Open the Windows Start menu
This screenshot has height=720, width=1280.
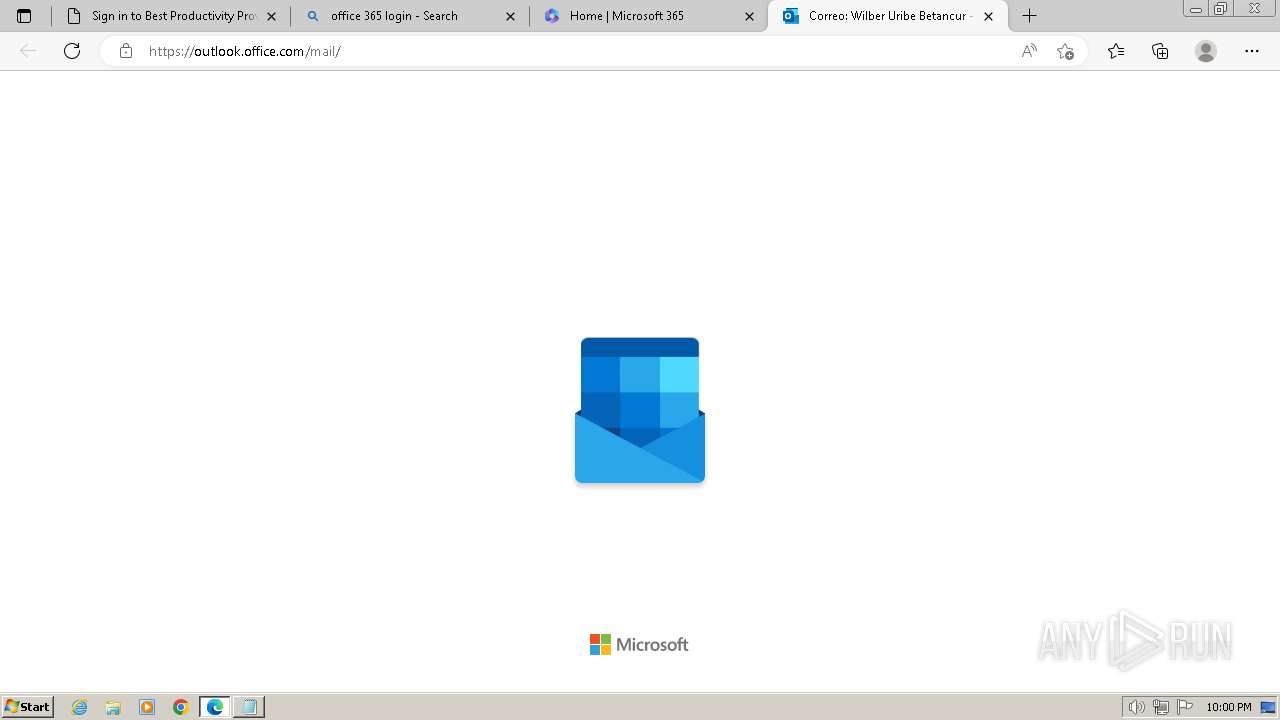click(x=28, y=707)
